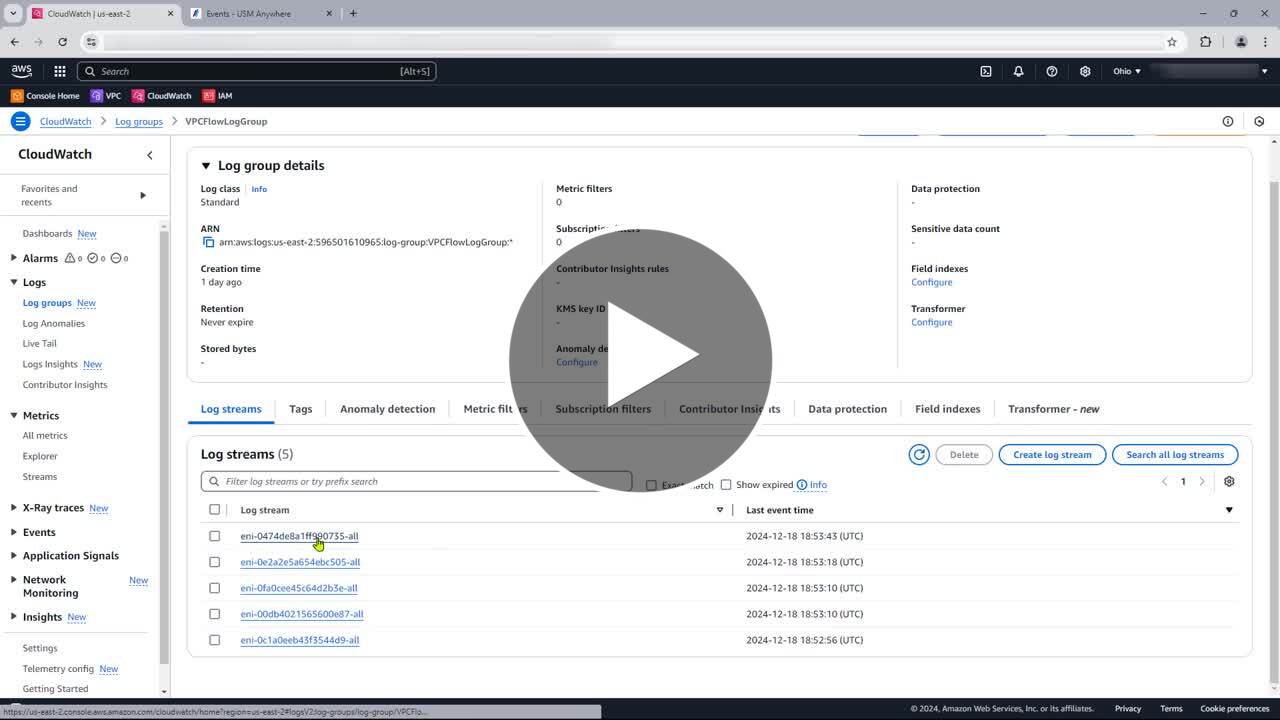The image size is (1280, 720).
Task: Click the Create log stream button
Action: point(1051,455)
